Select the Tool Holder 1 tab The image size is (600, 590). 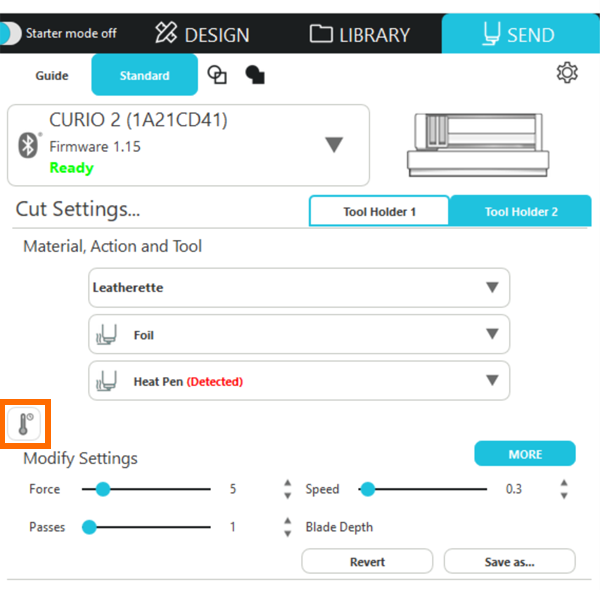click(x=379, y=212)
